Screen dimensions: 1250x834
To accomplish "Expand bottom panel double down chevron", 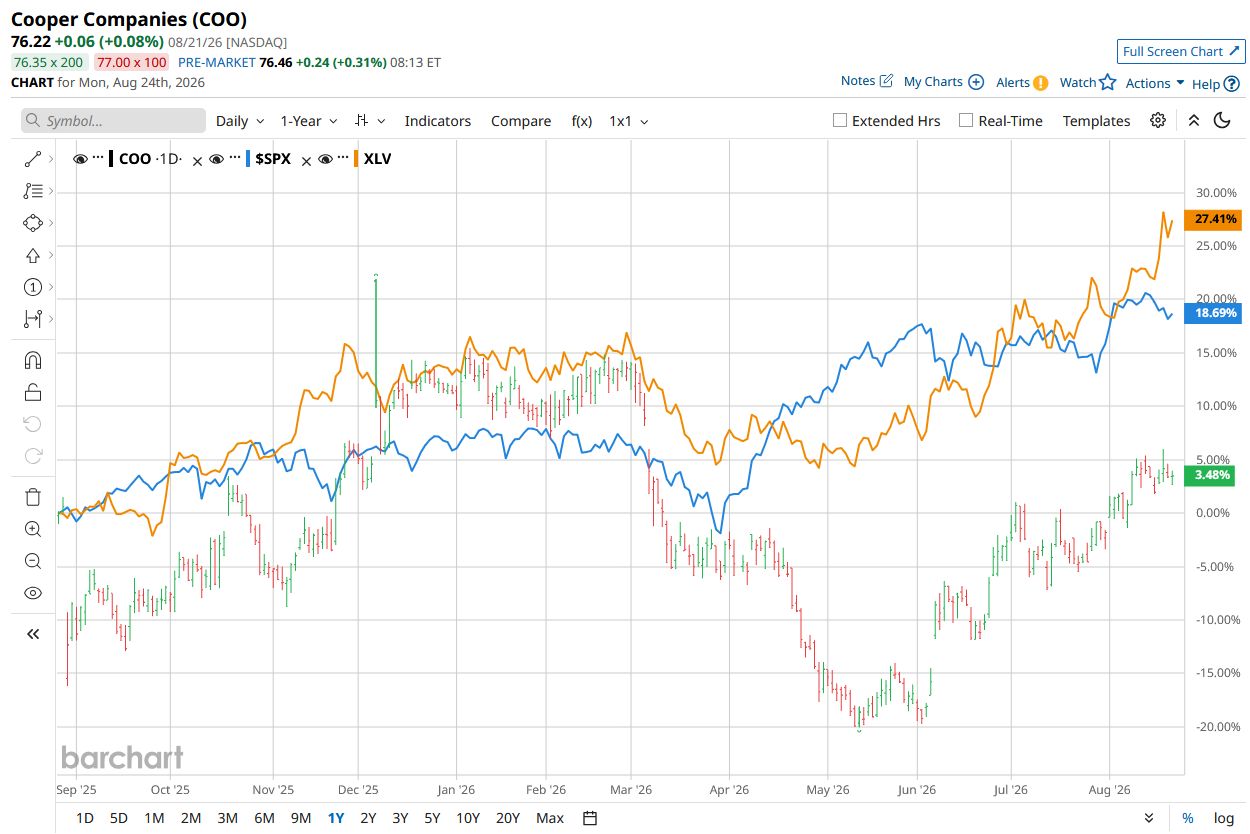I will pos(1149,818).
